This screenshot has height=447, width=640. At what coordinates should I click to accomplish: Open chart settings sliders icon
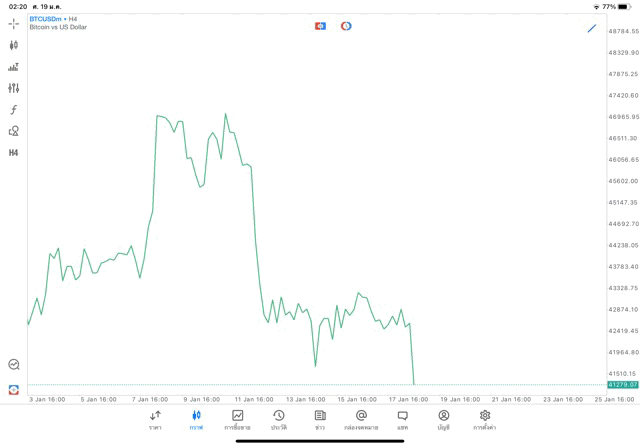(x=13, y=88)
